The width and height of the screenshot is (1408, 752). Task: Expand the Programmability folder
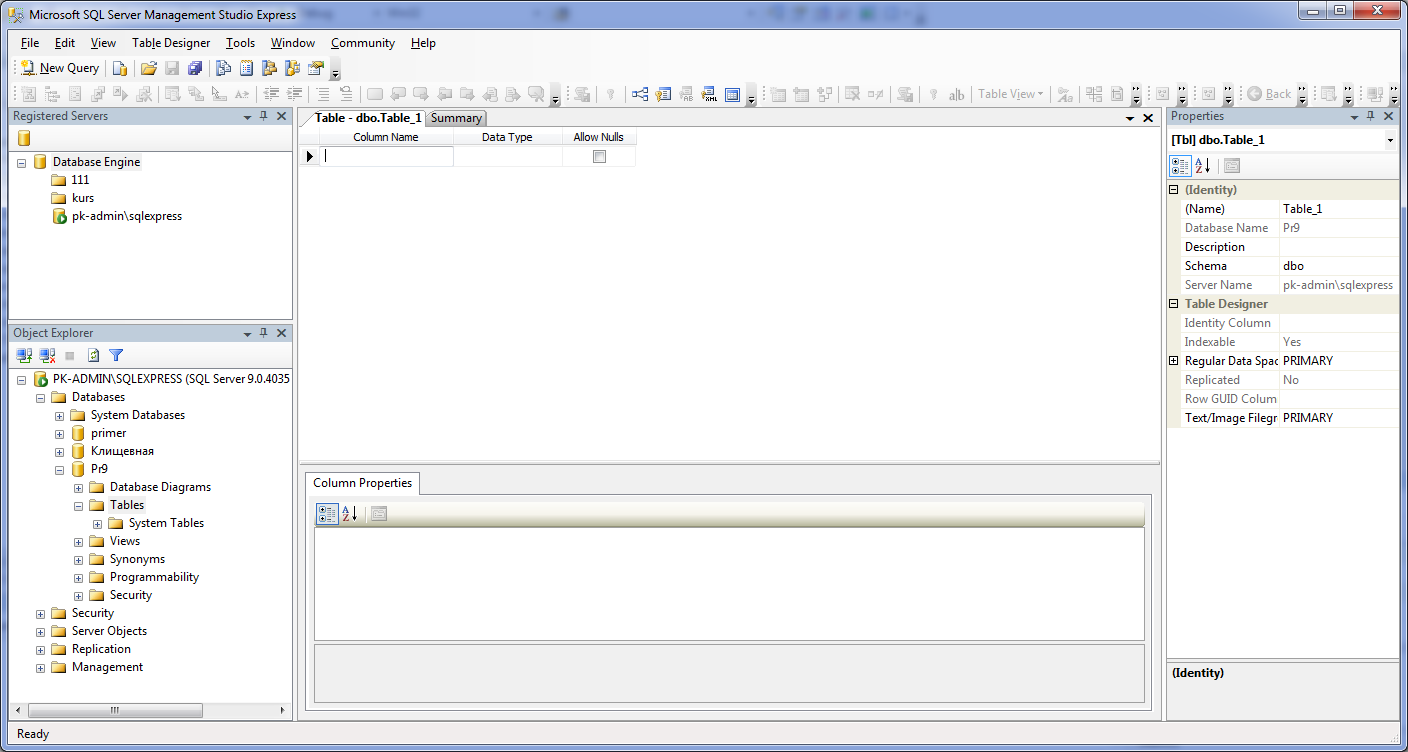78,577
